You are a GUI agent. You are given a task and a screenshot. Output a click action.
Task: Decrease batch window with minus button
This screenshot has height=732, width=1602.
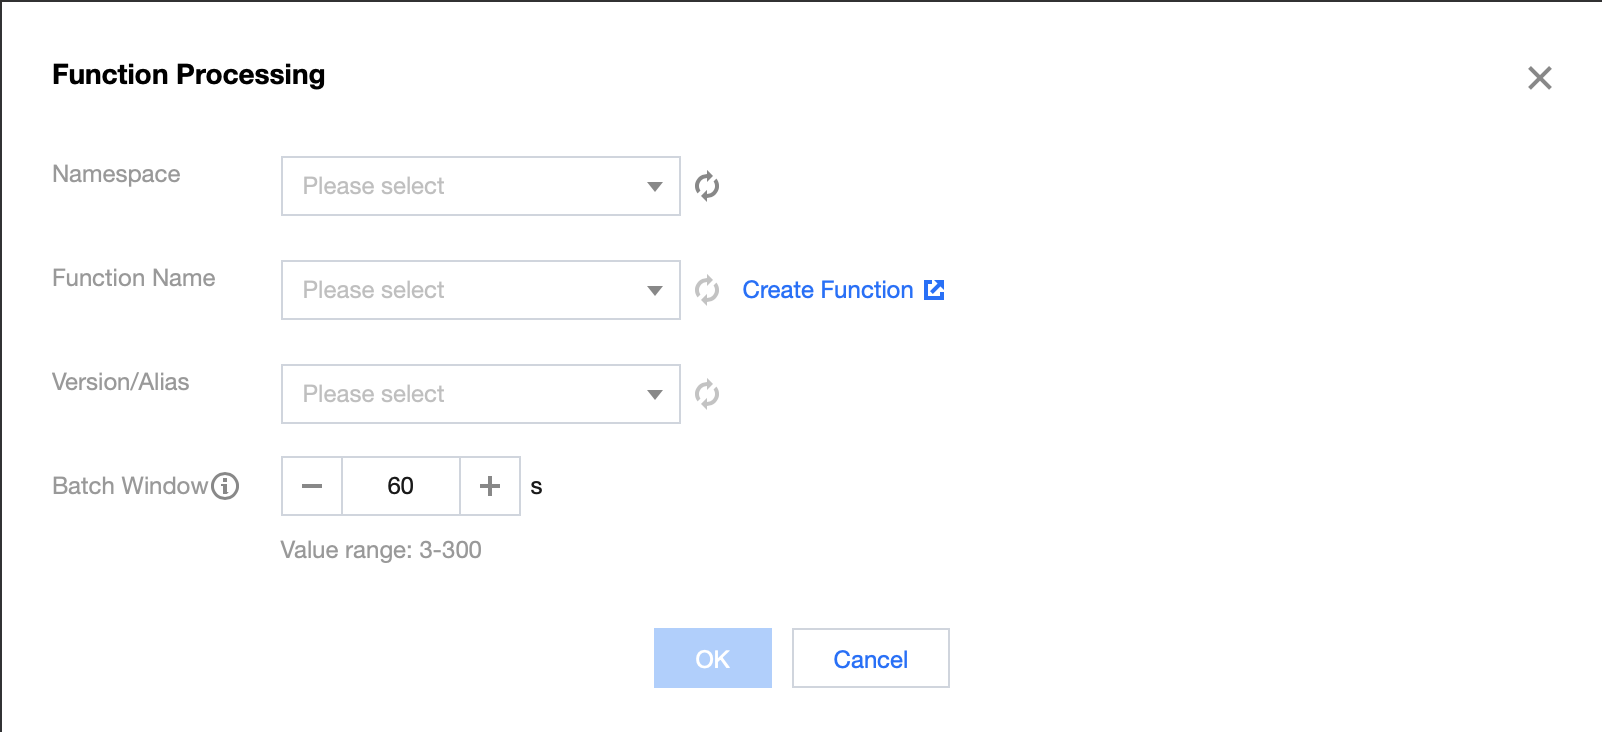(x=312, y=486)
